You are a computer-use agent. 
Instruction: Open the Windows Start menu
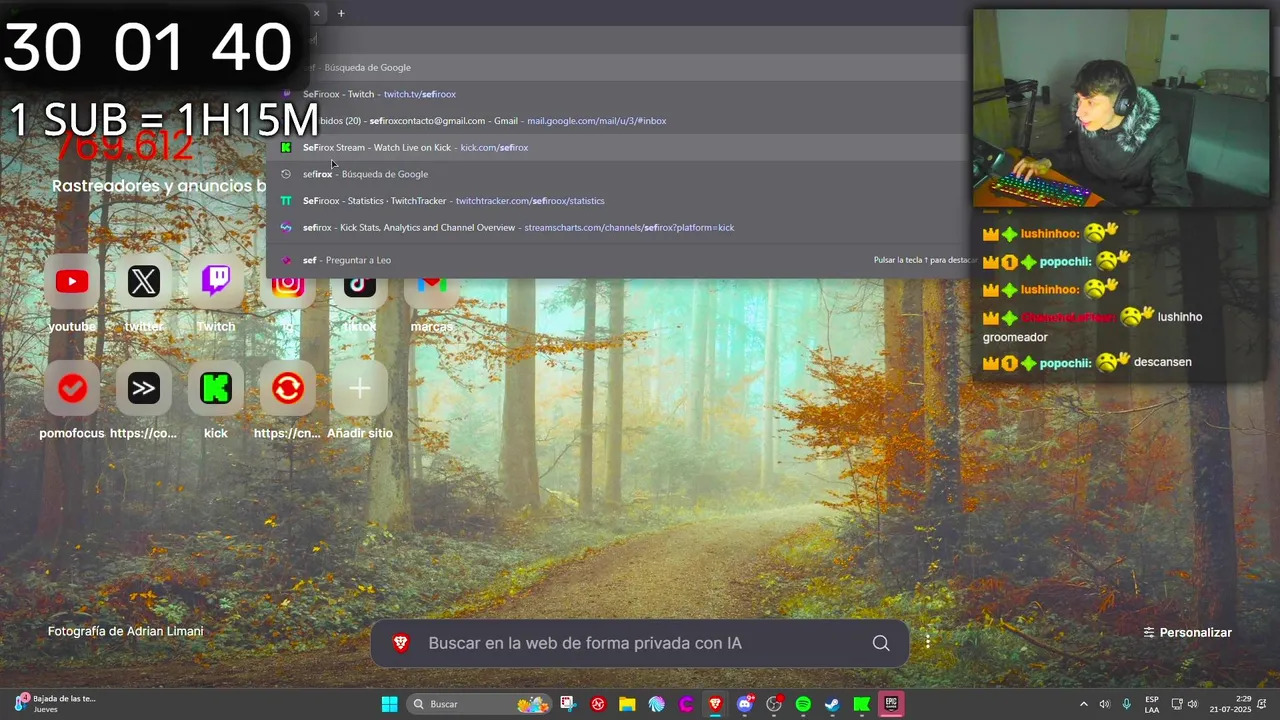coord(389,704)
